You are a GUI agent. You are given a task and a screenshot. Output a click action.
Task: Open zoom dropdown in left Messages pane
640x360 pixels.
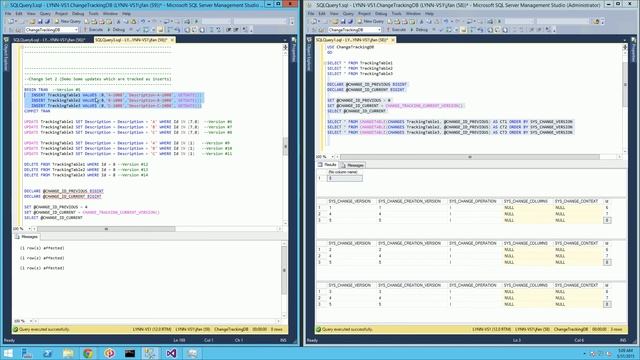click(x=31, y=321)
